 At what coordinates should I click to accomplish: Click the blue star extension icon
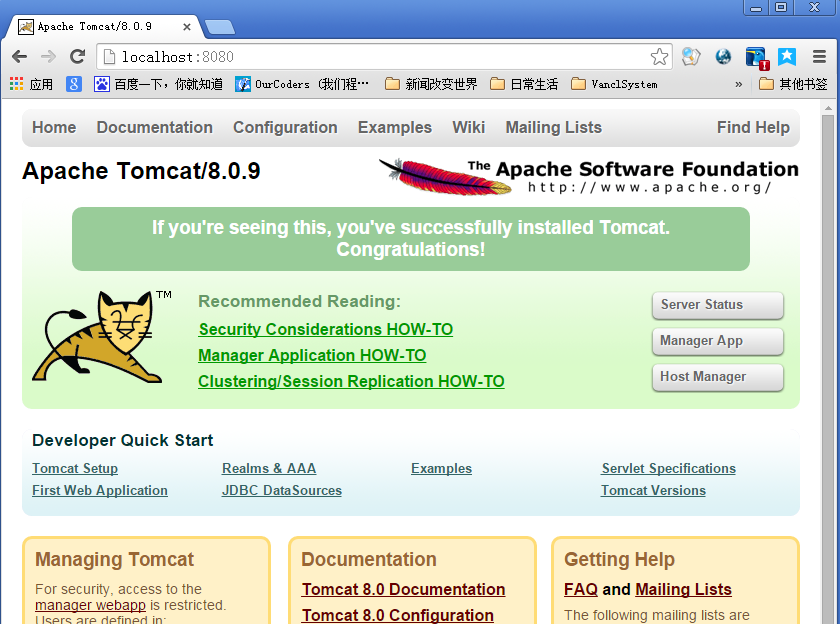click(x=787, y=56)
